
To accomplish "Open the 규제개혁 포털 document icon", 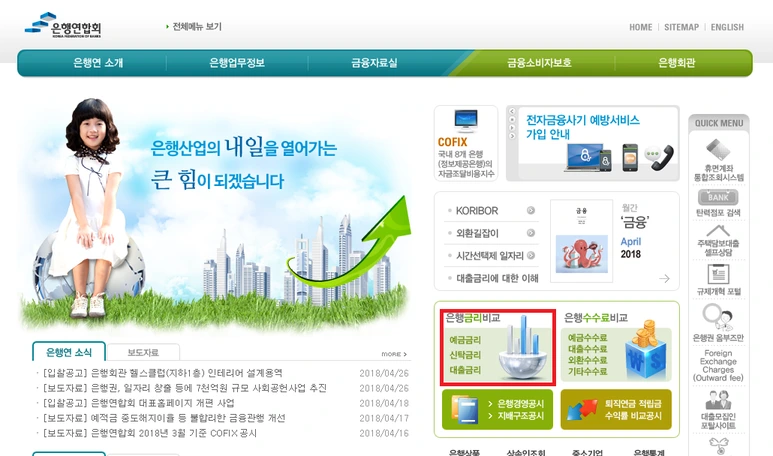I will [x=718, y=274].
